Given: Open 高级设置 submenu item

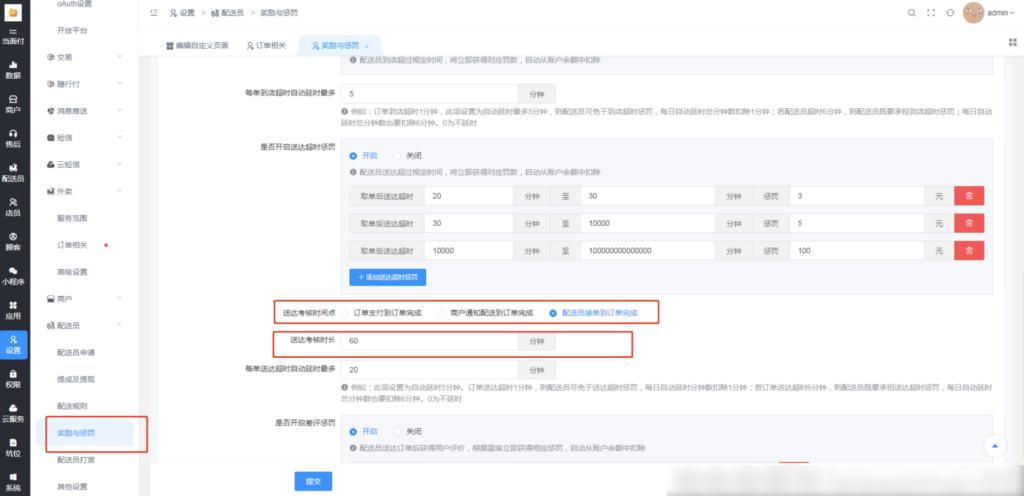Looking at the screenshot, I should tap(72, 272).
